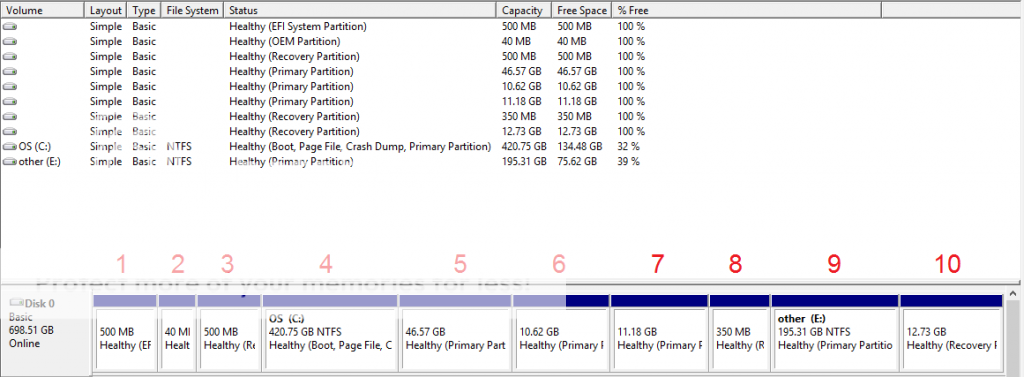The width and height of the screenshot is (1024, 377).
Task: Click the '75.62 GB' free space cell
Action: coord(577,162)
